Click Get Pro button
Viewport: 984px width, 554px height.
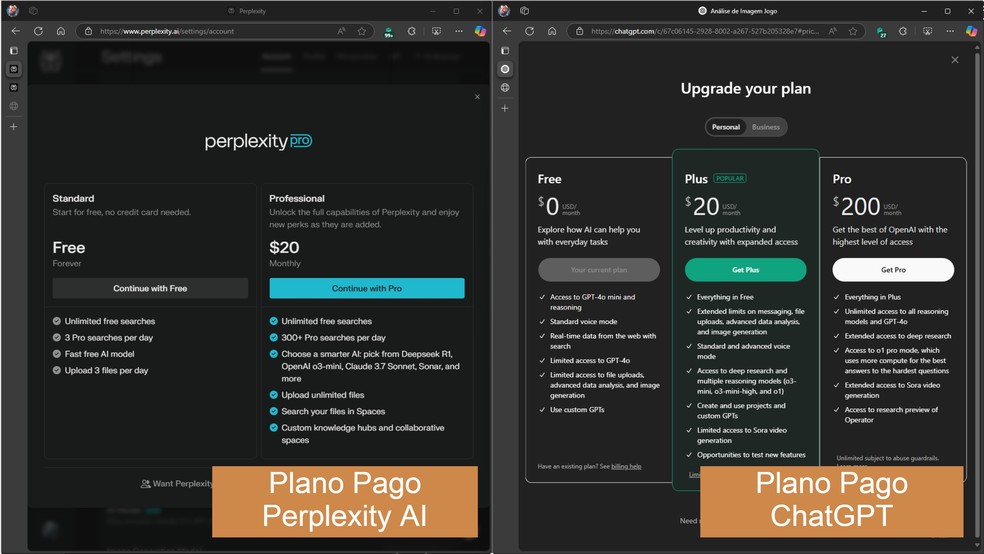893,270
